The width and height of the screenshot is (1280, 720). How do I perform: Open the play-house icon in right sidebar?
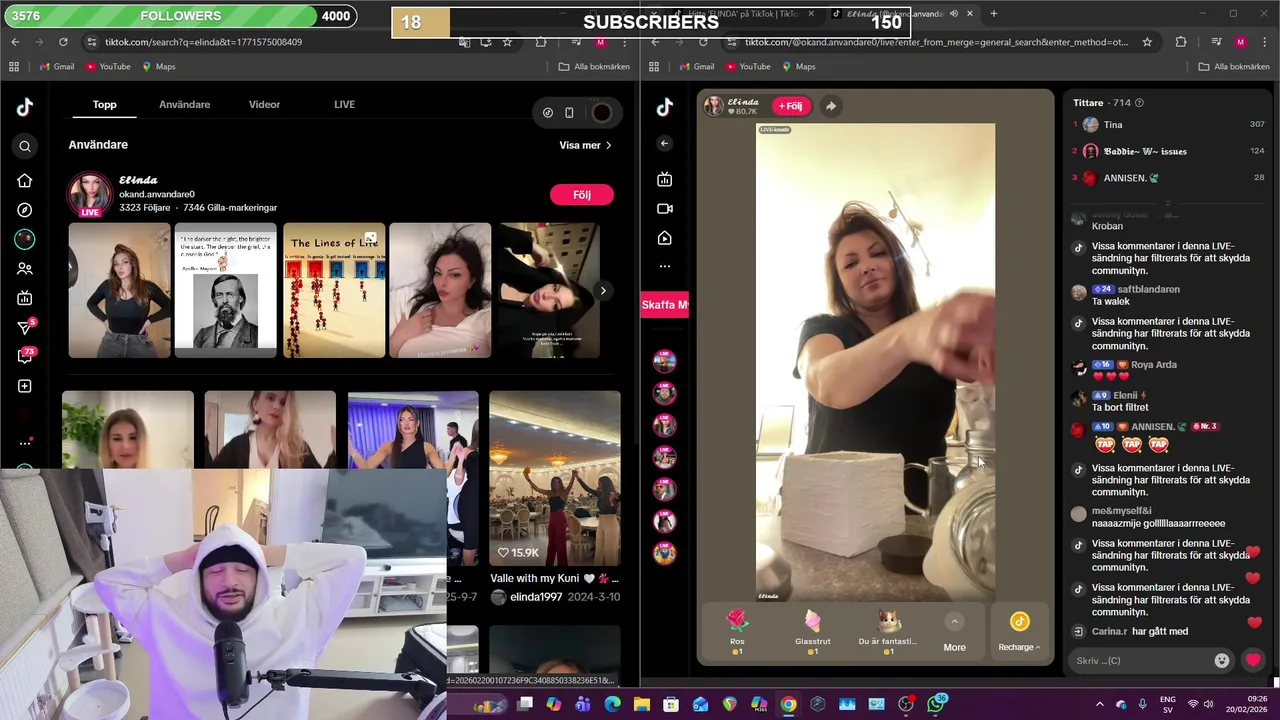pos(665,238)
